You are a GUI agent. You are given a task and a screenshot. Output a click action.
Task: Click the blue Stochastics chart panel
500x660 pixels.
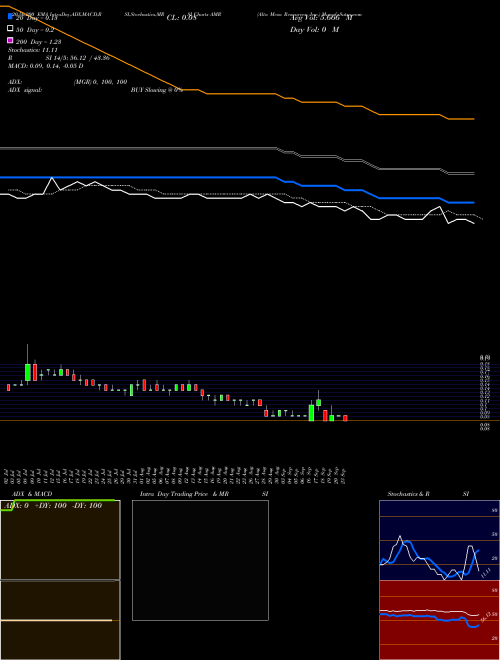[439, 540]
